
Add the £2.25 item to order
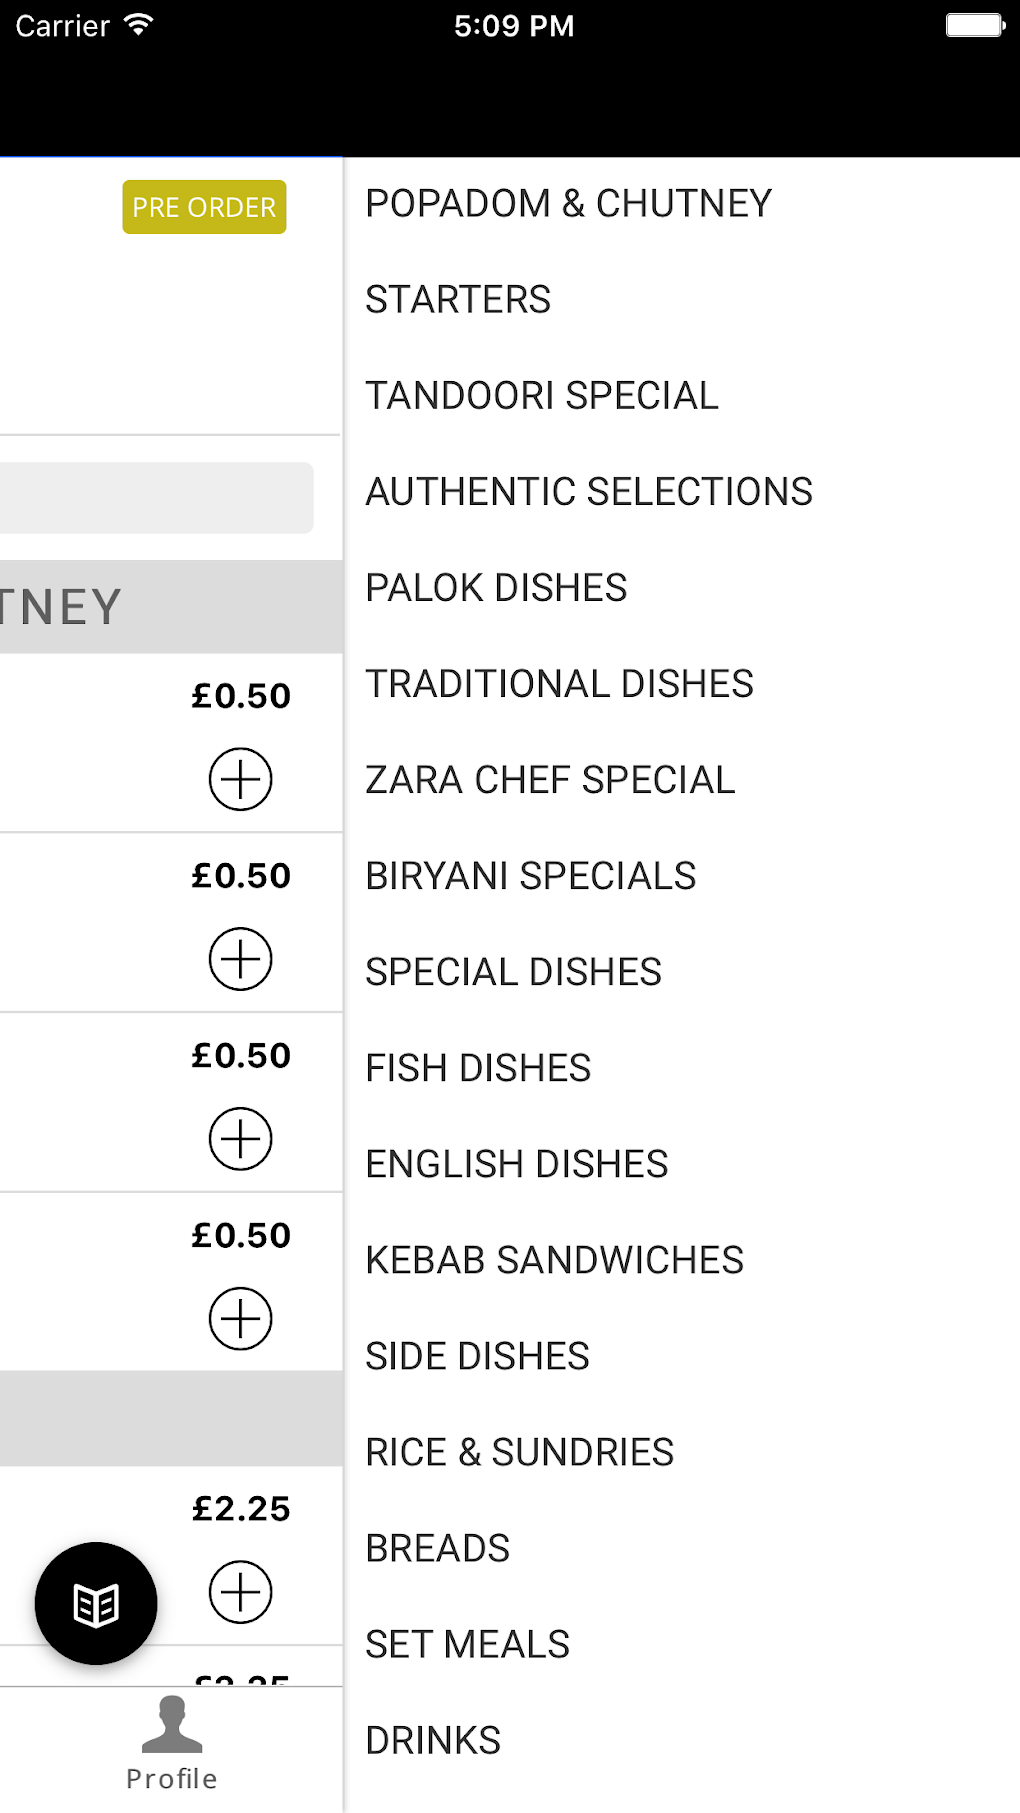pyautogui.click(x=240, y=1592)
